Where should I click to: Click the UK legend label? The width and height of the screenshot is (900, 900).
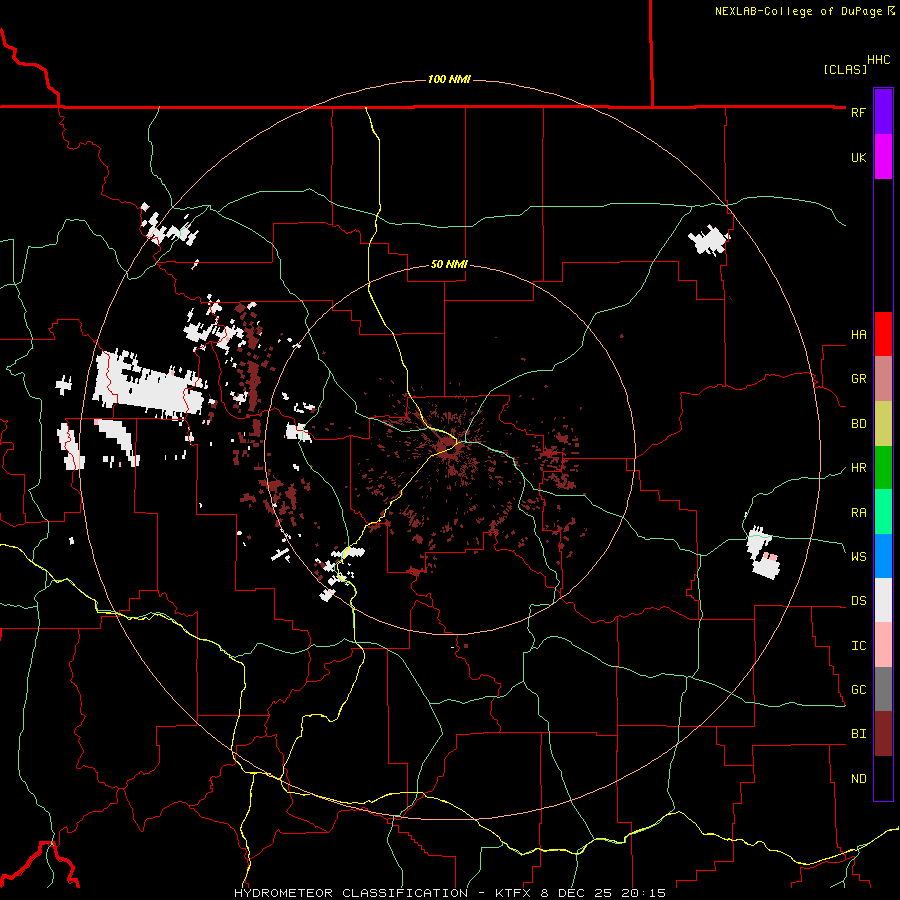tap(858, 157)
